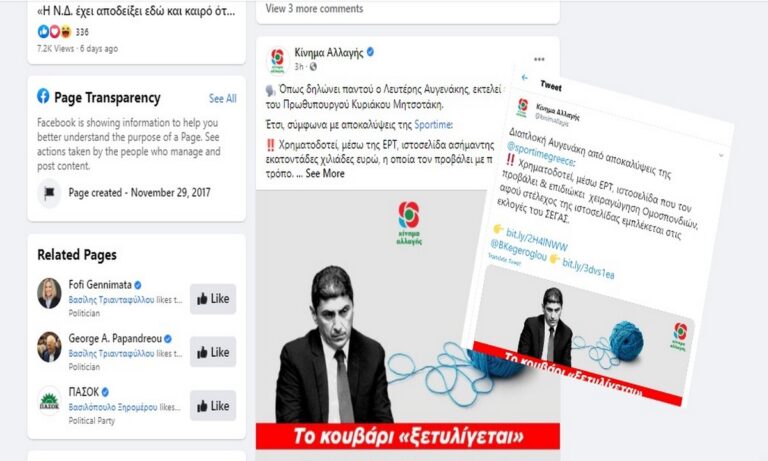This screenshot has height=461, width=768.
Task: Open the bit.ly/2H4lNWW link in tweet
Action: pos(536,240)
